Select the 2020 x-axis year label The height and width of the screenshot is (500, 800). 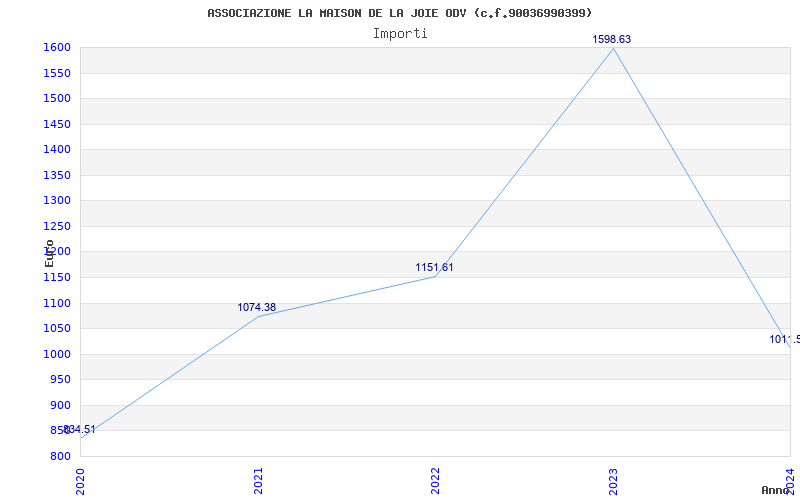tap(80, 481)
